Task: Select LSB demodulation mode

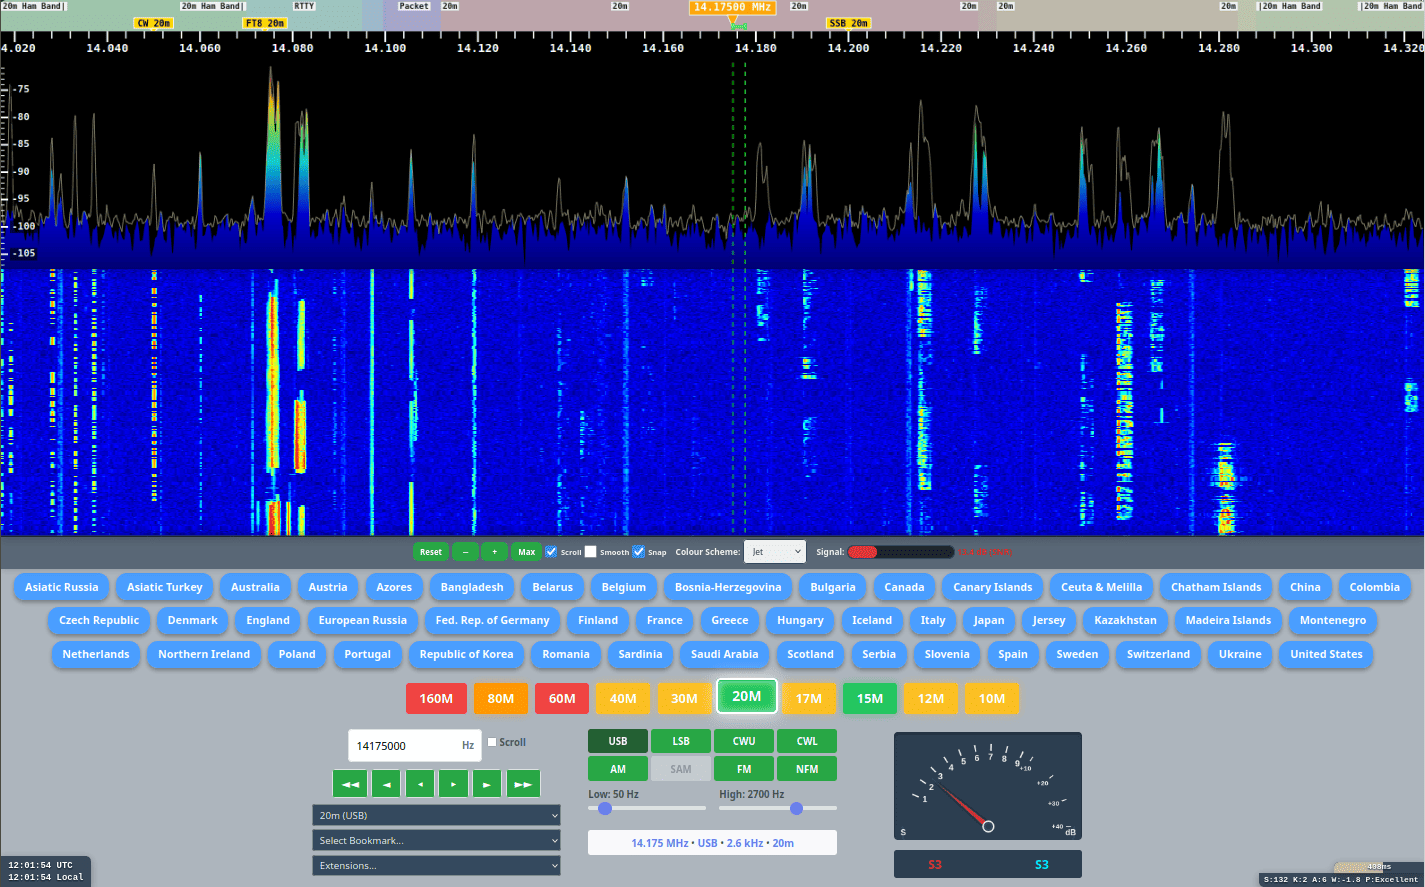Action: [680, 741]
